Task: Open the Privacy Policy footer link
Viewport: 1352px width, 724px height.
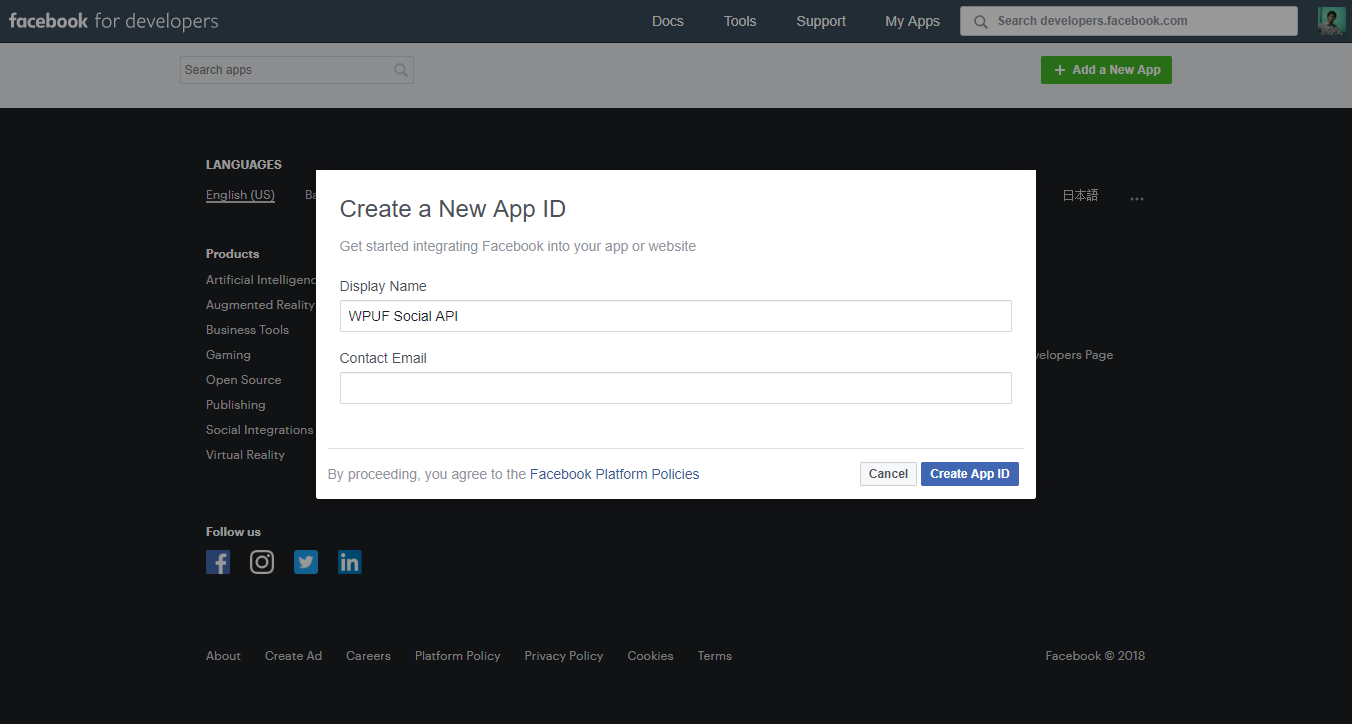Action: 564,656
